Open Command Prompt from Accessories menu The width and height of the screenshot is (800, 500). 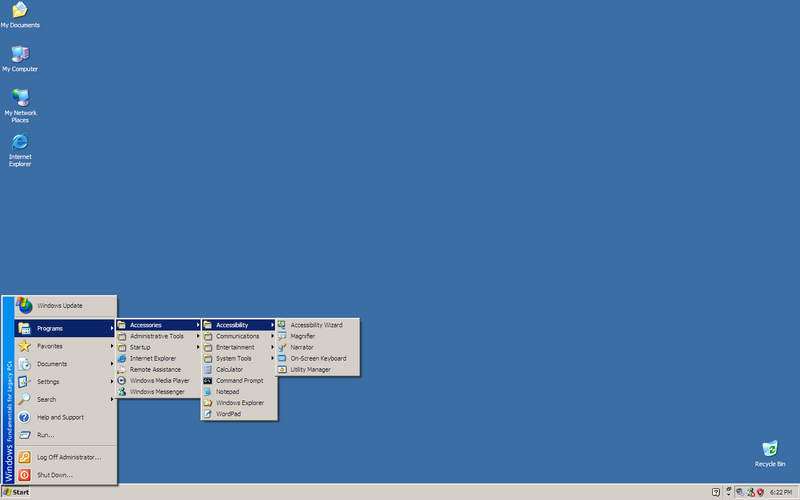[x=239, y=381]
